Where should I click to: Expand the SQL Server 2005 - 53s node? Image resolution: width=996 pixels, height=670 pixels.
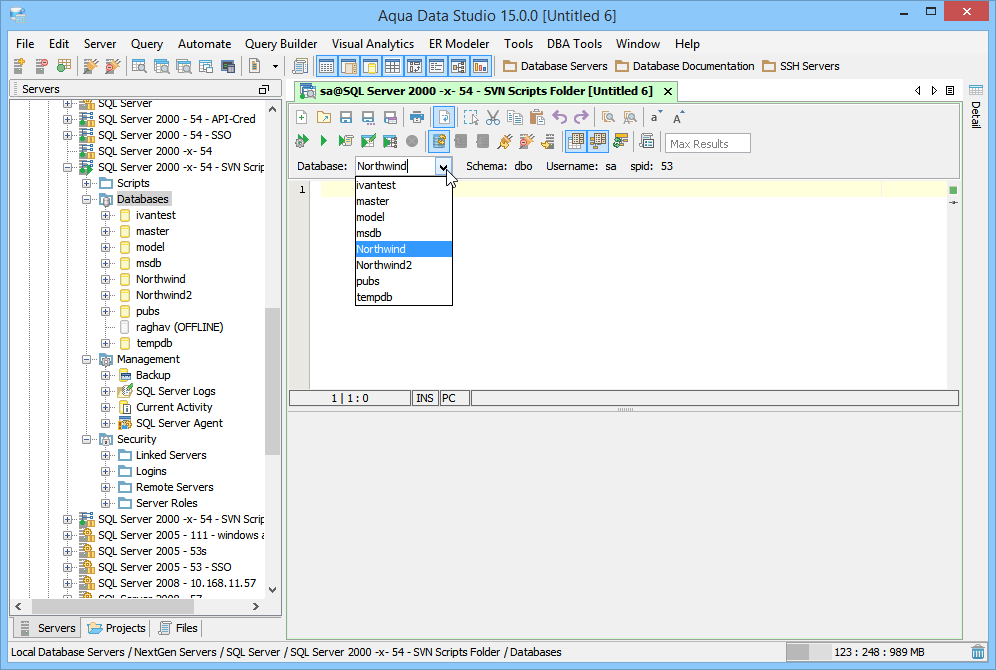coord(67,551)
